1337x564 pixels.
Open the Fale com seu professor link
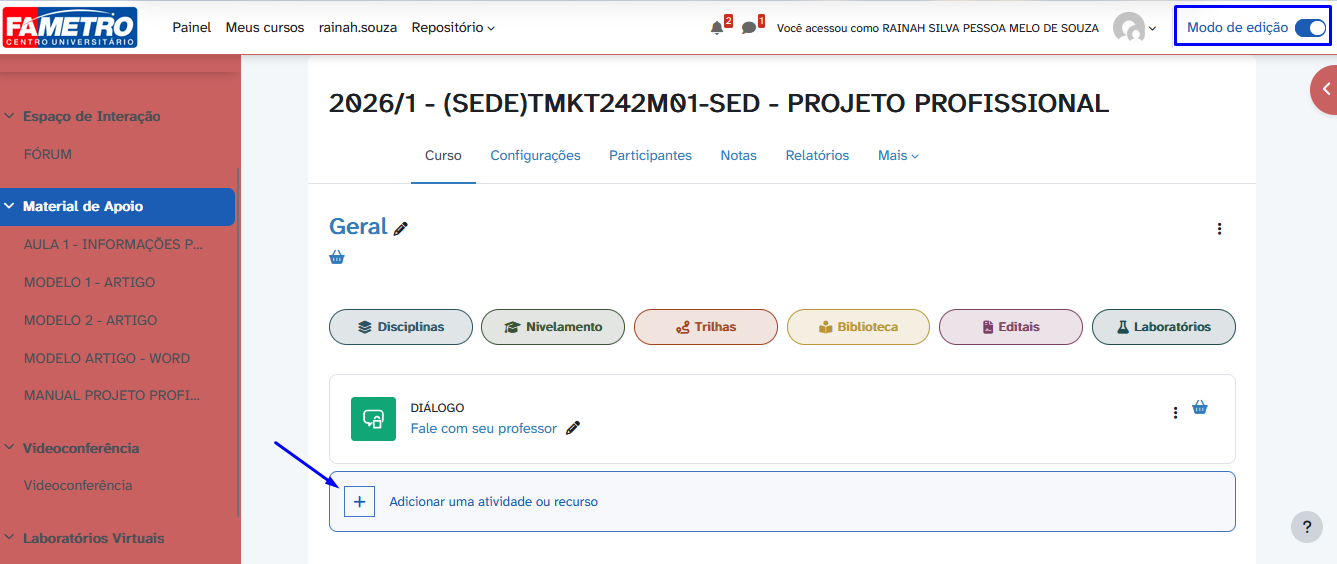(x=484, y=428)
